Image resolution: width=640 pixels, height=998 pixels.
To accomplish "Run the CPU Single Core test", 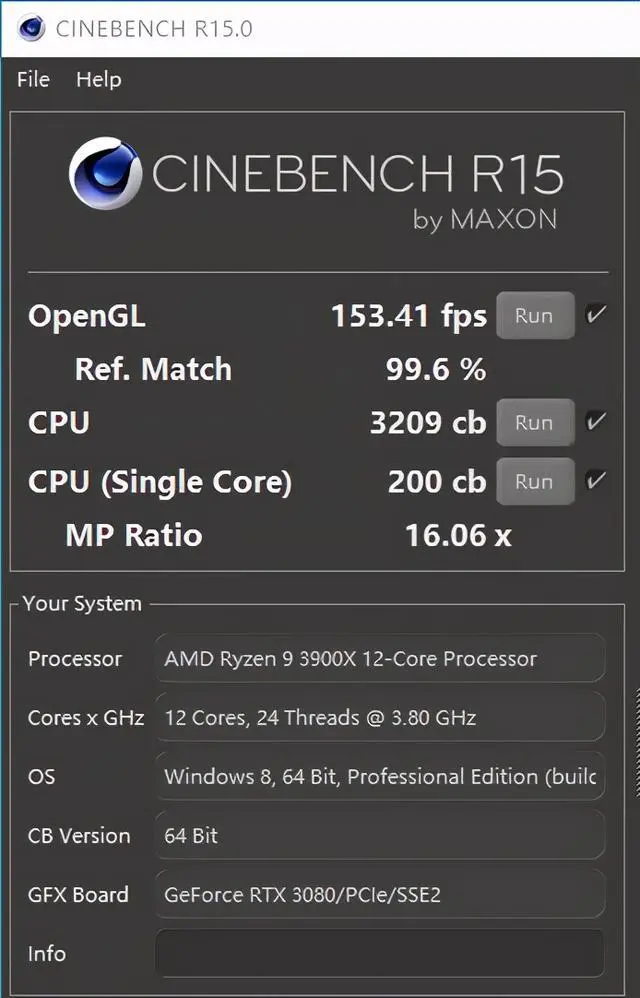I will coord(535,482).
